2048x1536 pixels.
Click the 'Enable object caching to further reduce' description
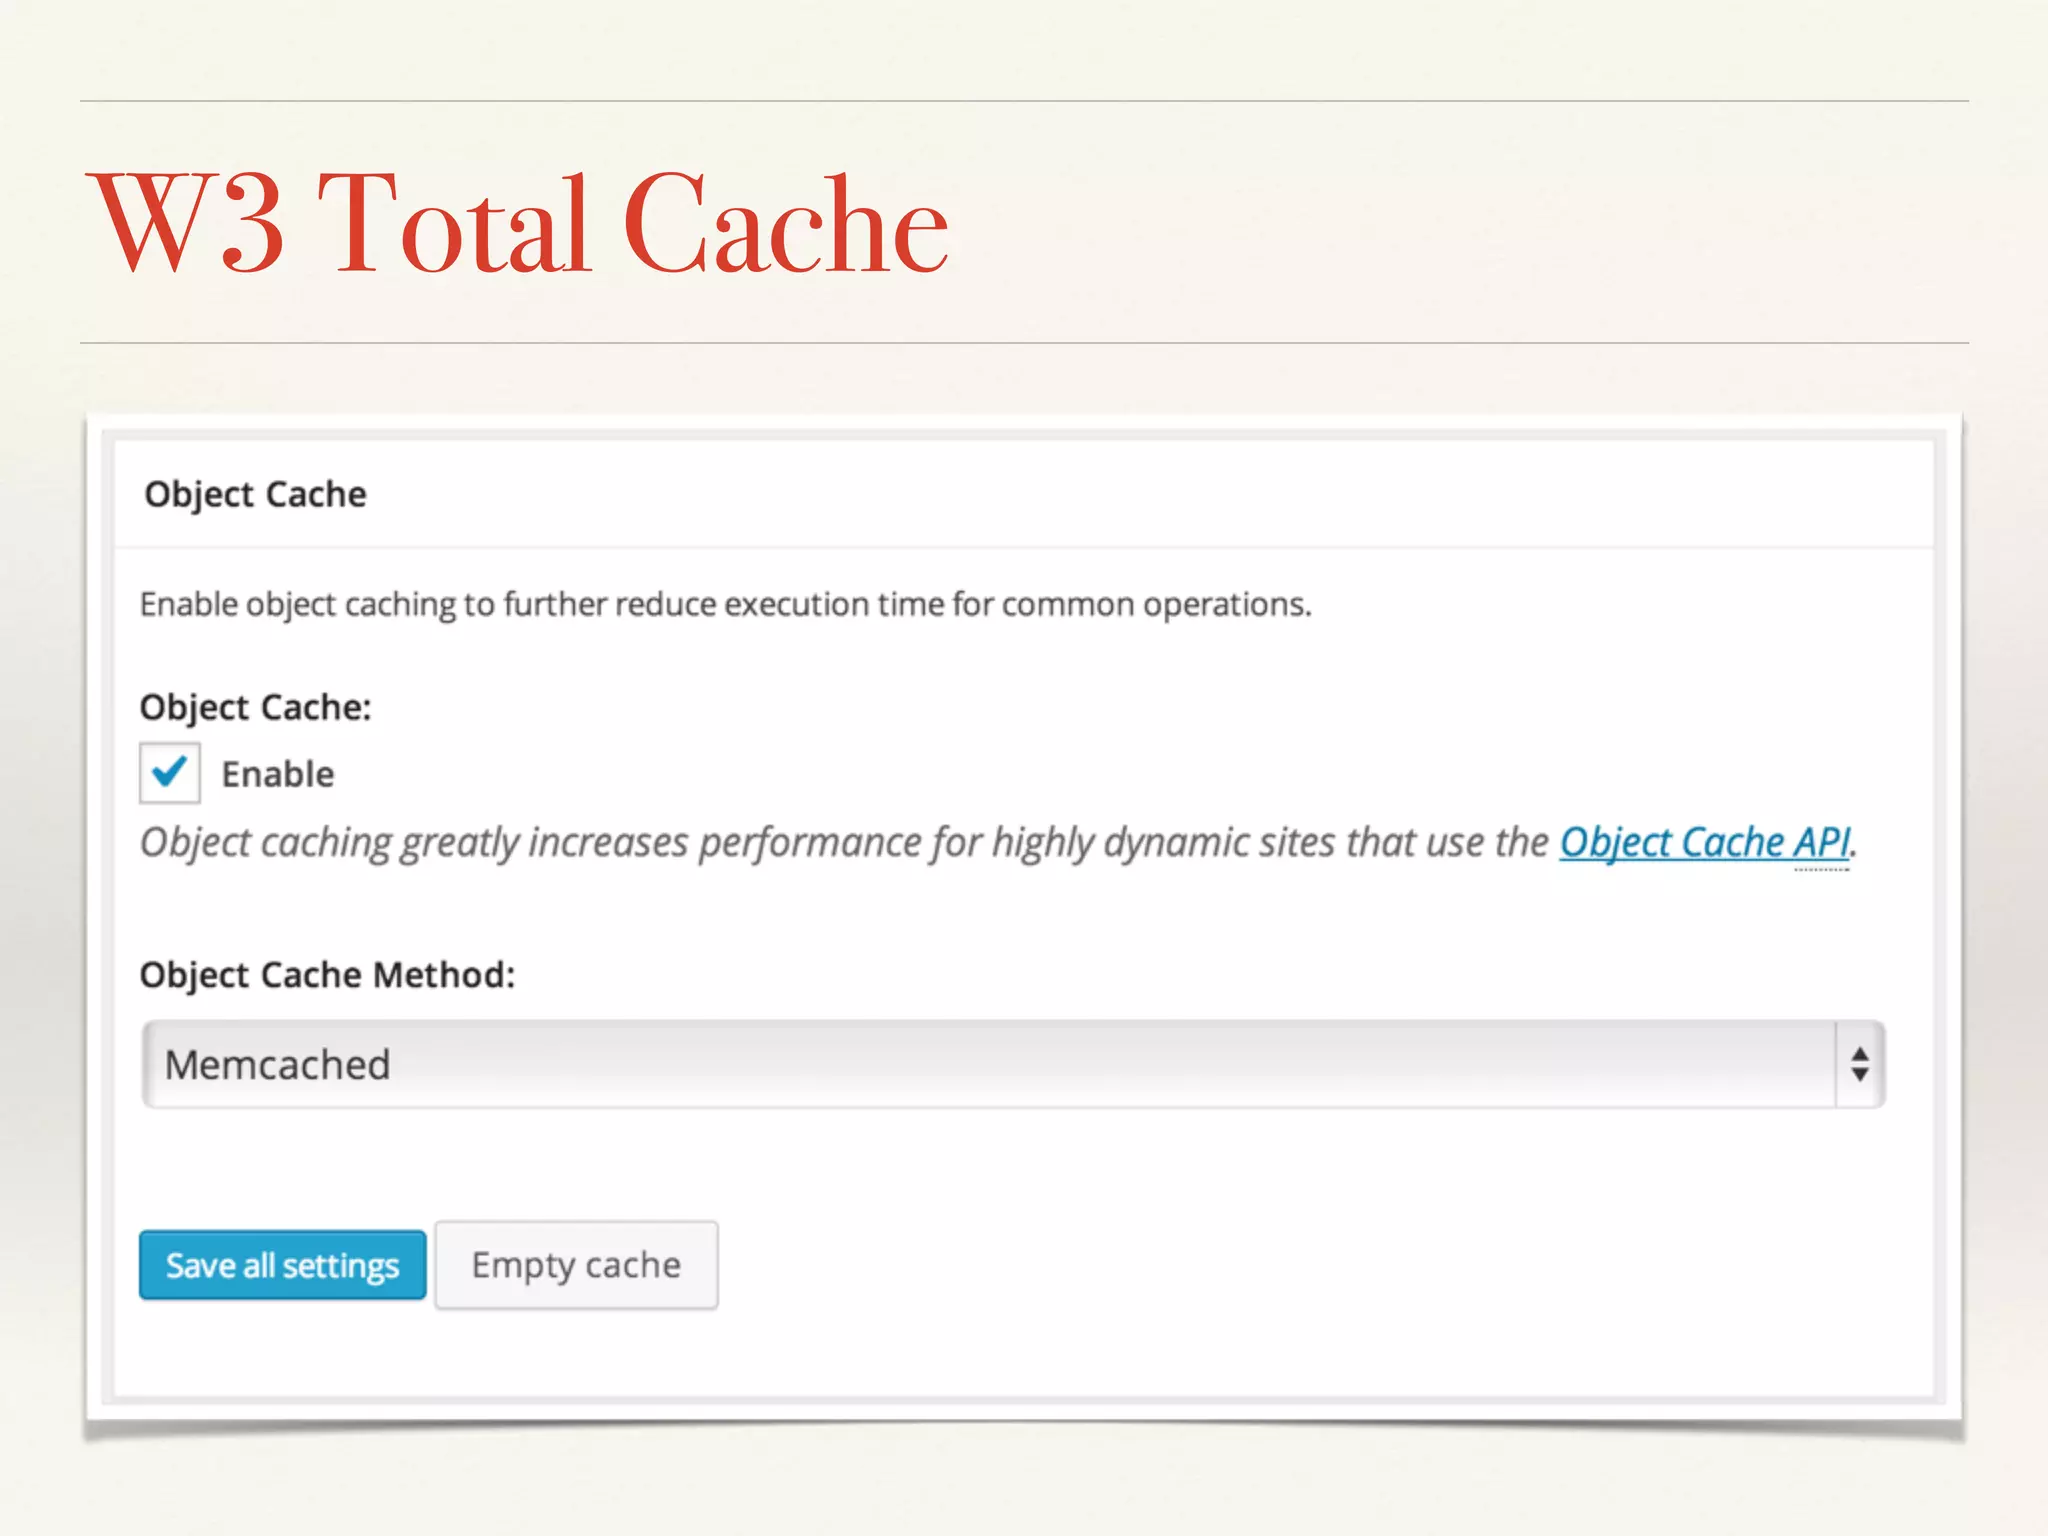click(726, 605)
